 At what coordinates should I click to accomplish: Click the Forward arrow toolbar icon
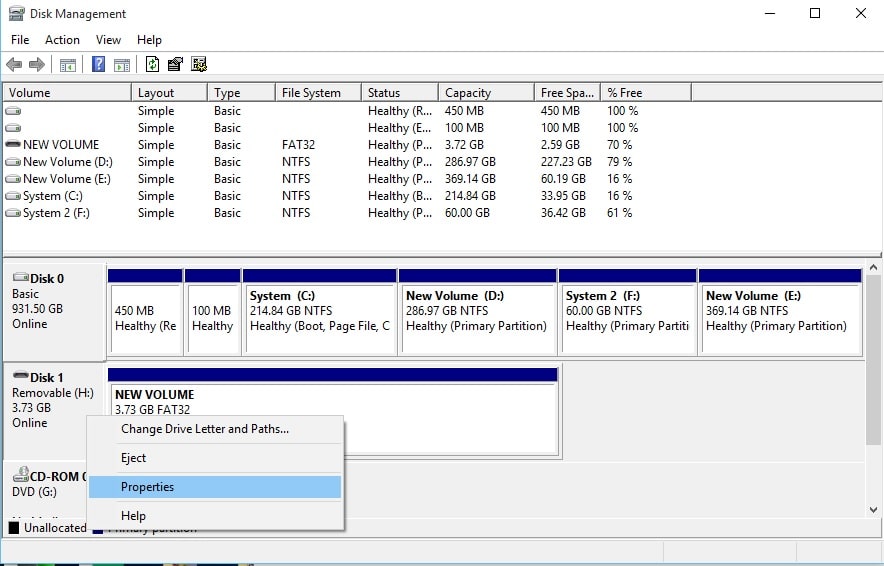(x=37, y=64)
